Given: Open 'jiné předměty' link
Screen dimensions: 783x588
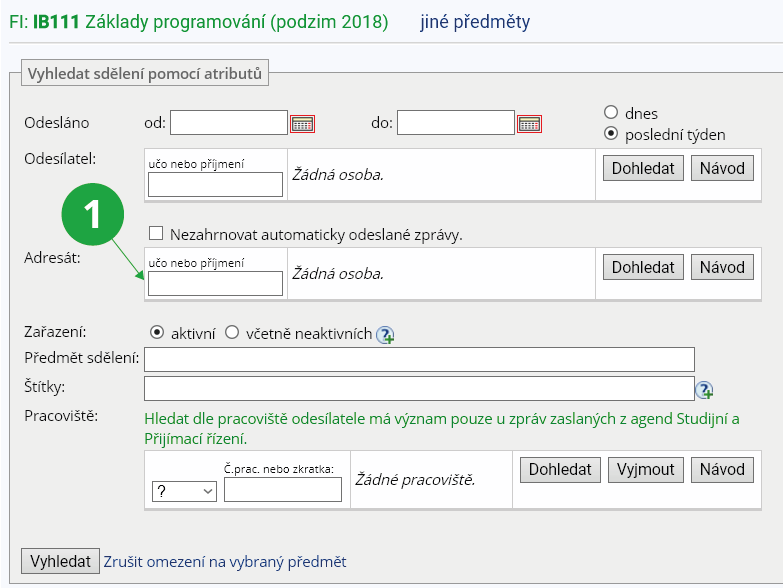Looking at the screenshot, I should click(475, 21).
